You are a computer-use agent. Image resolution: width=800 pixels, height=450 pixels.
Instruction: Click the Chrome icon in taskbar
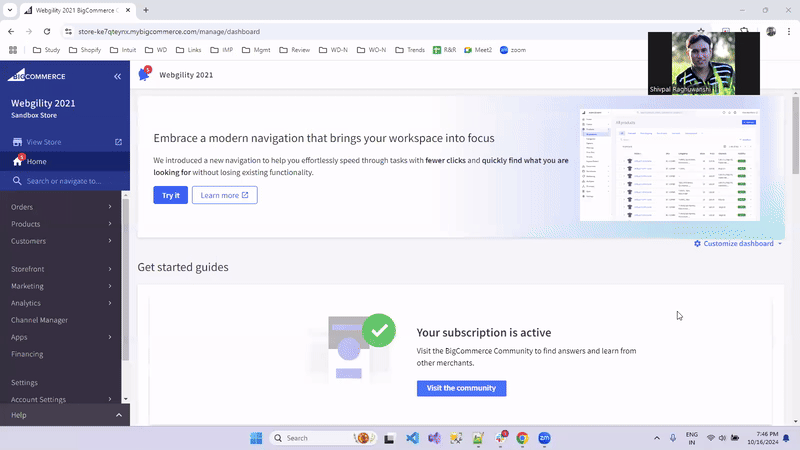tap(523, 438)
